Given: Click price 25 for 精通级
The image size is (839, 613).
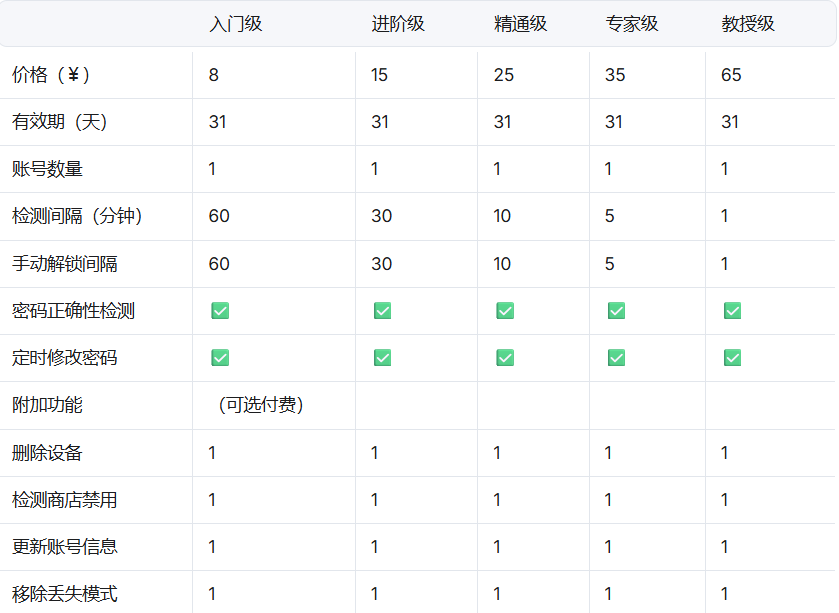Looking at the screenshot, I should [x=504, y=75].
